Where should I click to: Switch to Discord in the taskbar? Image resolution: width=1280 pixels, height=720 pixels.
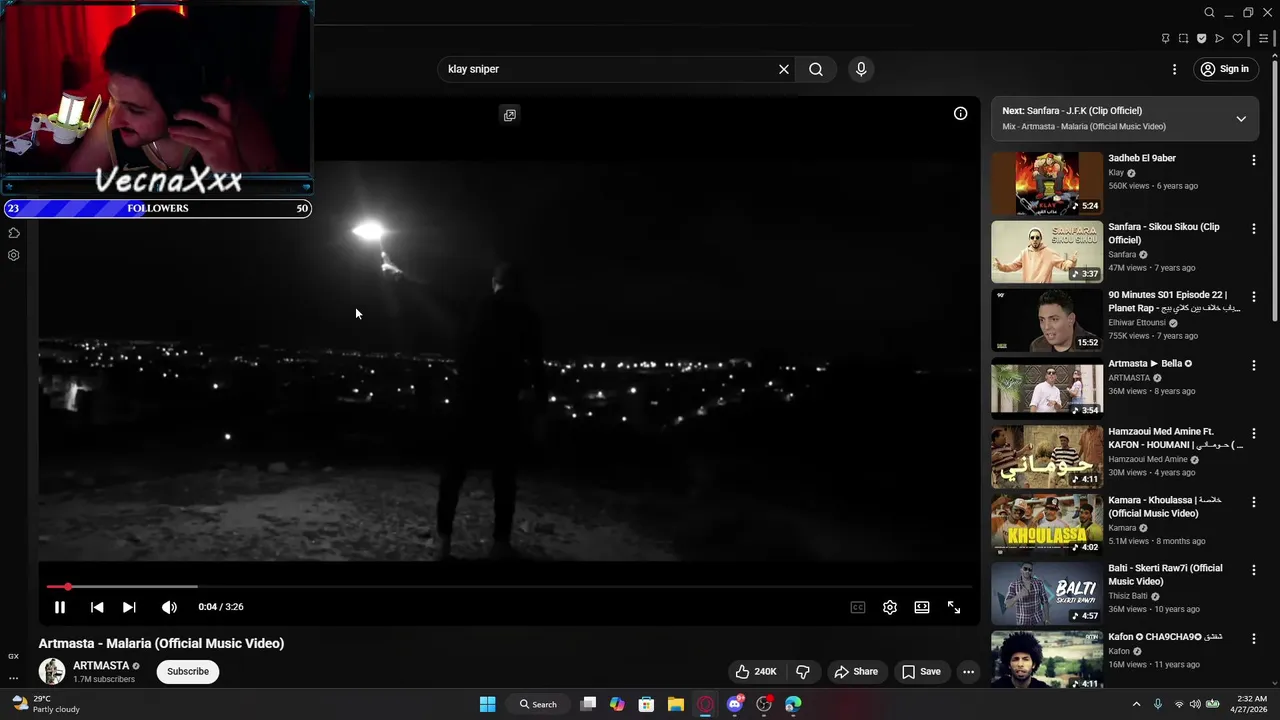735,704
